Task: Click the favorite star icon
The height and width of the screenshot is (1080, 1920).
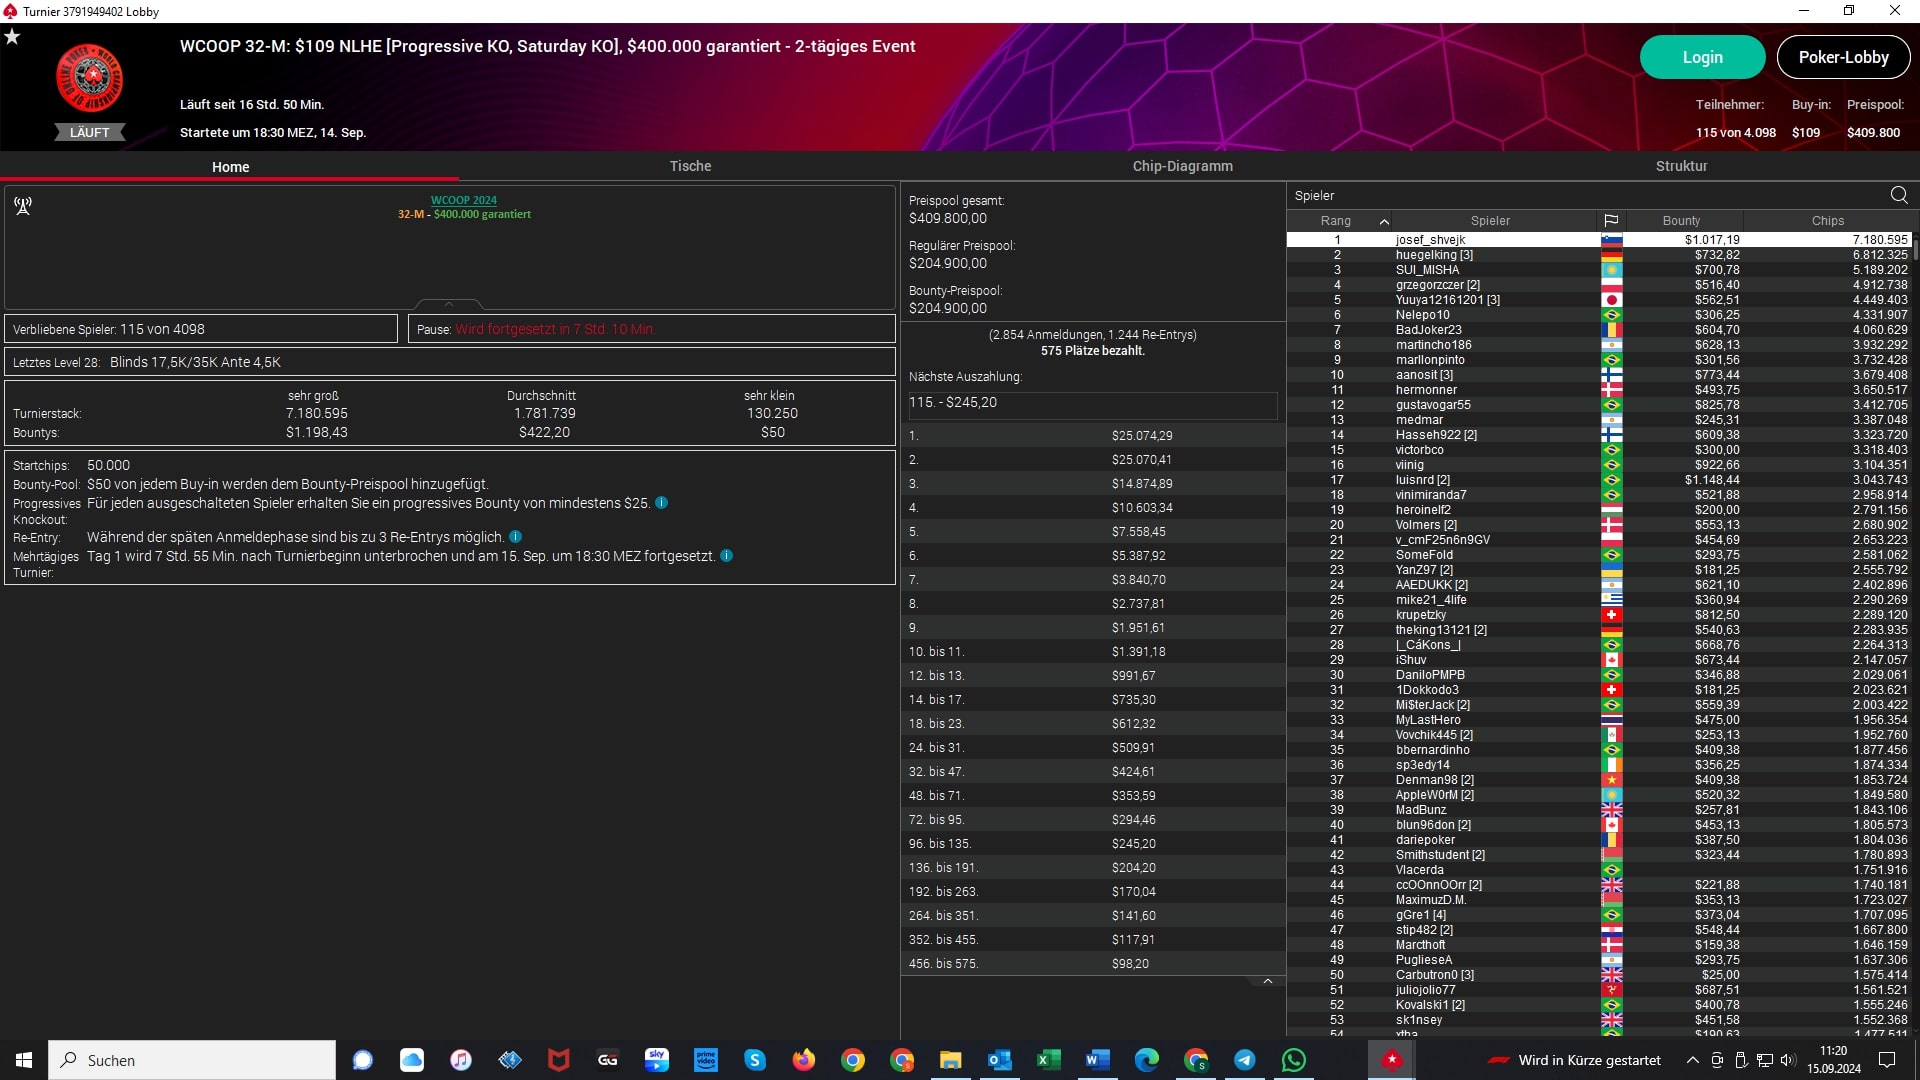Action: click(x=12, y=37)
